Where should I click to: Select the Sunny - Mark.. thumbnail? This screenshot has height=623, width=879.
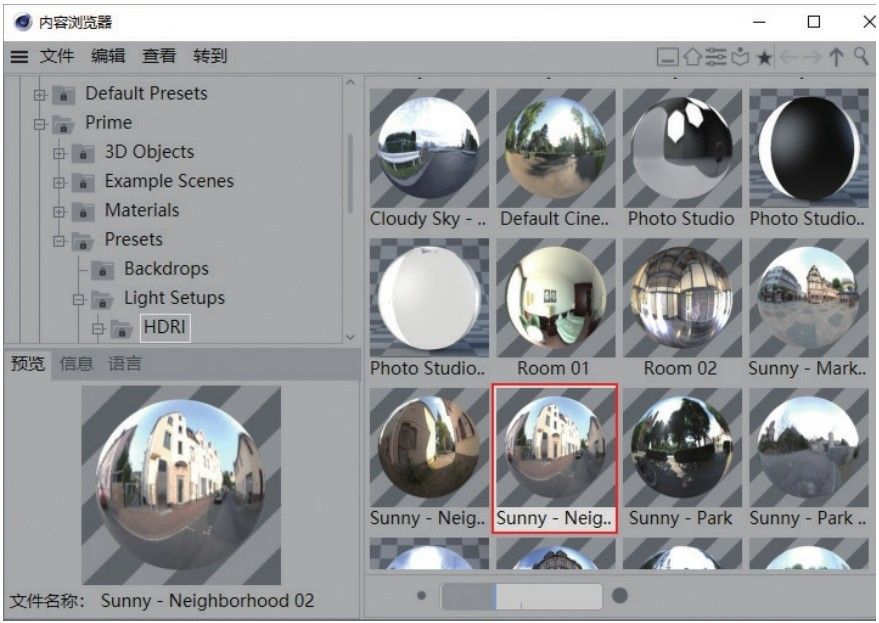click(809, 298)
